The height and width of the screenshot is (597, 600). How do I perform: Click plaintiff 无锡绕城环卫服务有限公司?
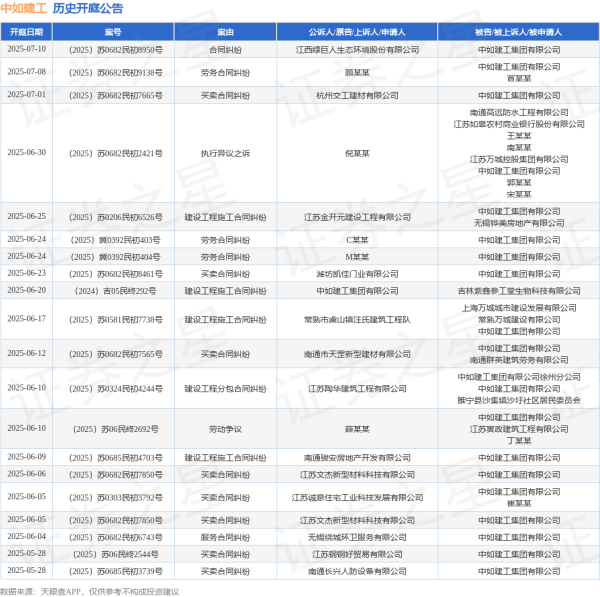(357, 538)
